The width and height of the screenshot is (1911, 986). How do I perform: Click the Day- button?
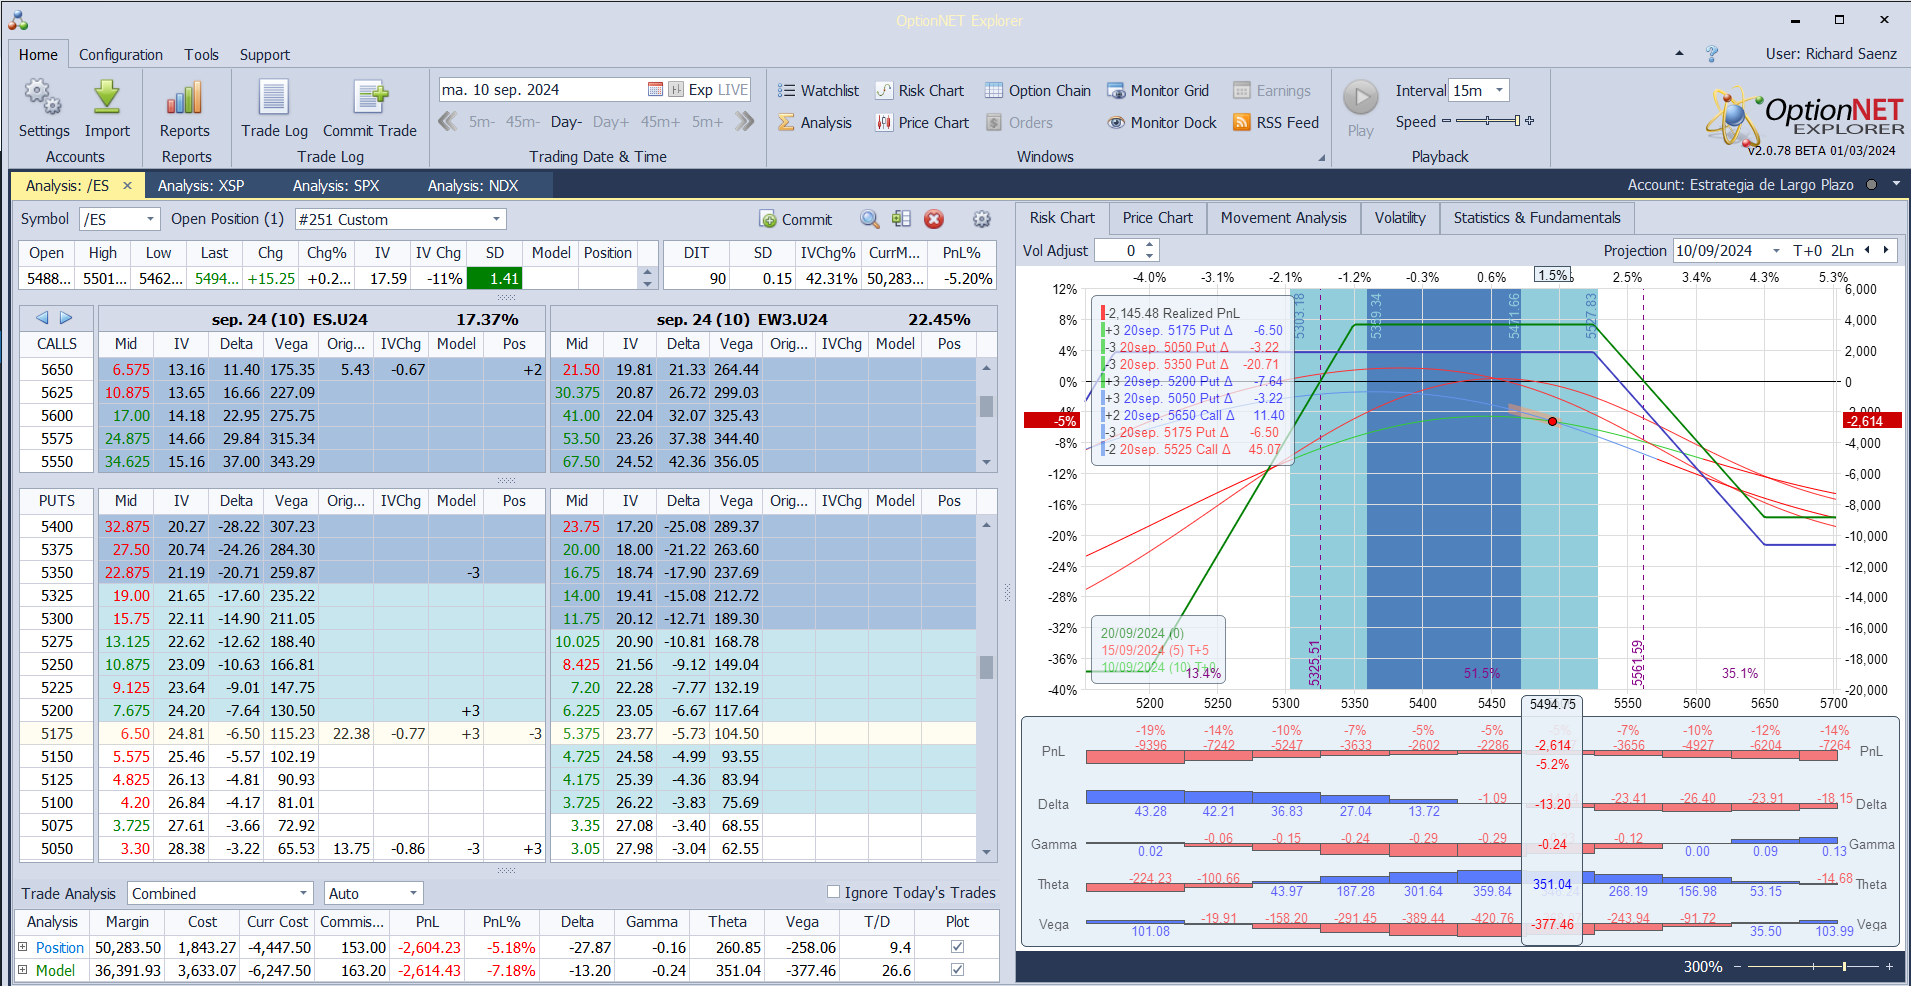click(566, 122)
